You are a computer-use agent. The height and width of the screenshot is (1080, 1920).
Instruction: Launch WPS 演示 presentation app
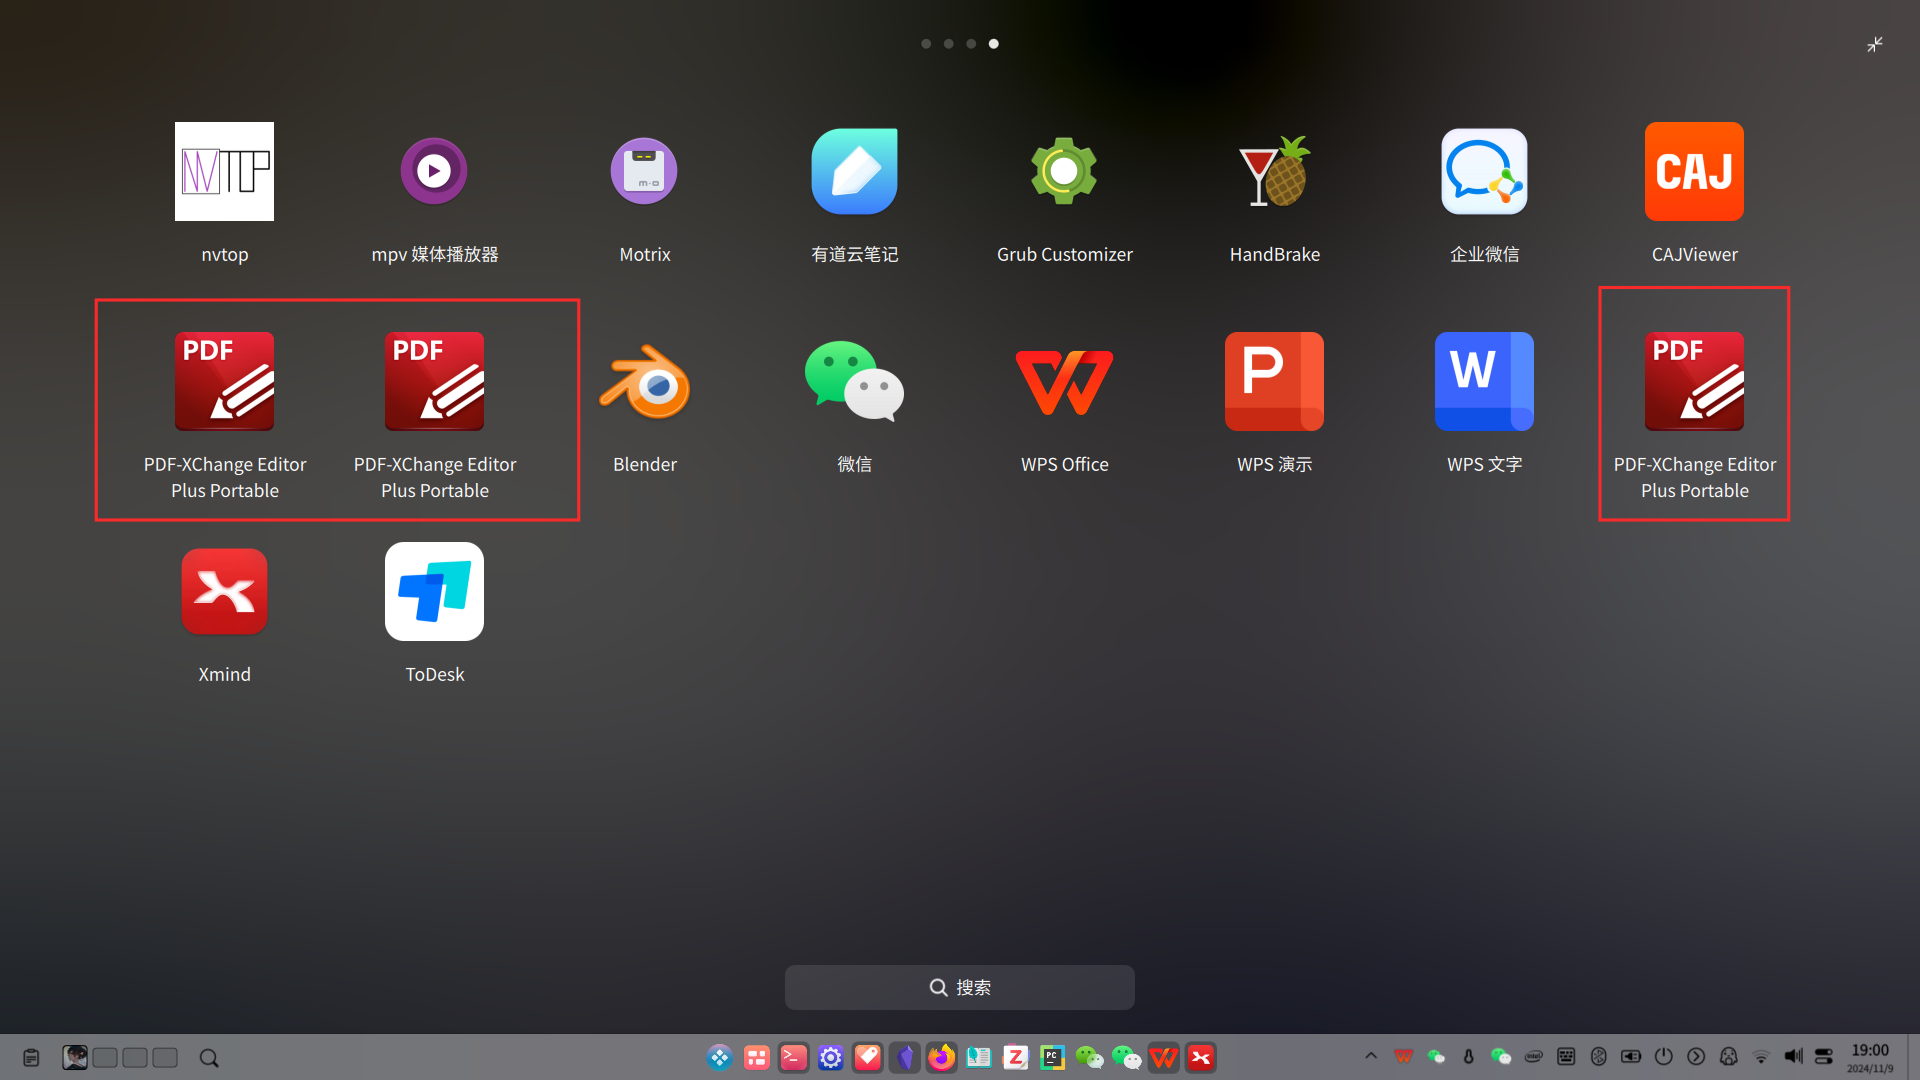[x=1274, y=381]
